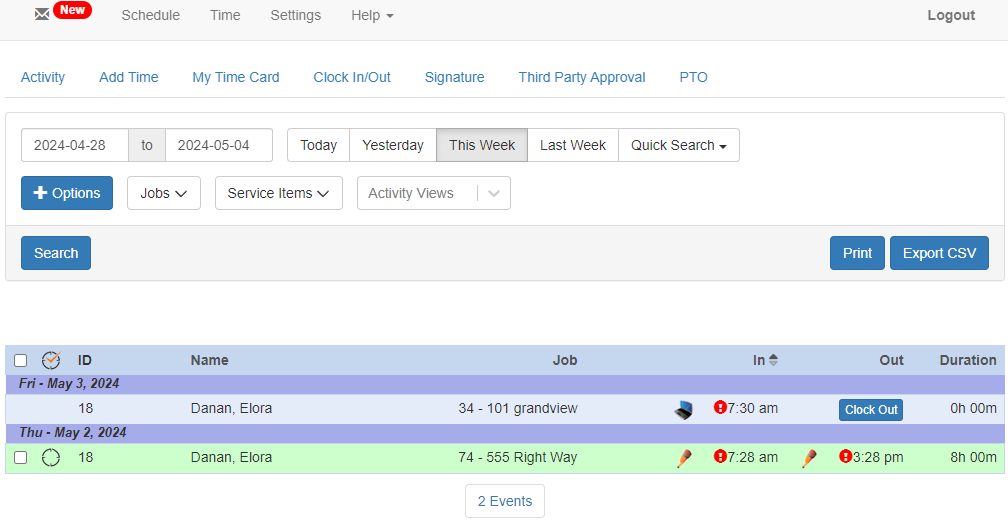Click the start date field 2024-04-28
1008x522 pixels.
[x=75, y=145]
